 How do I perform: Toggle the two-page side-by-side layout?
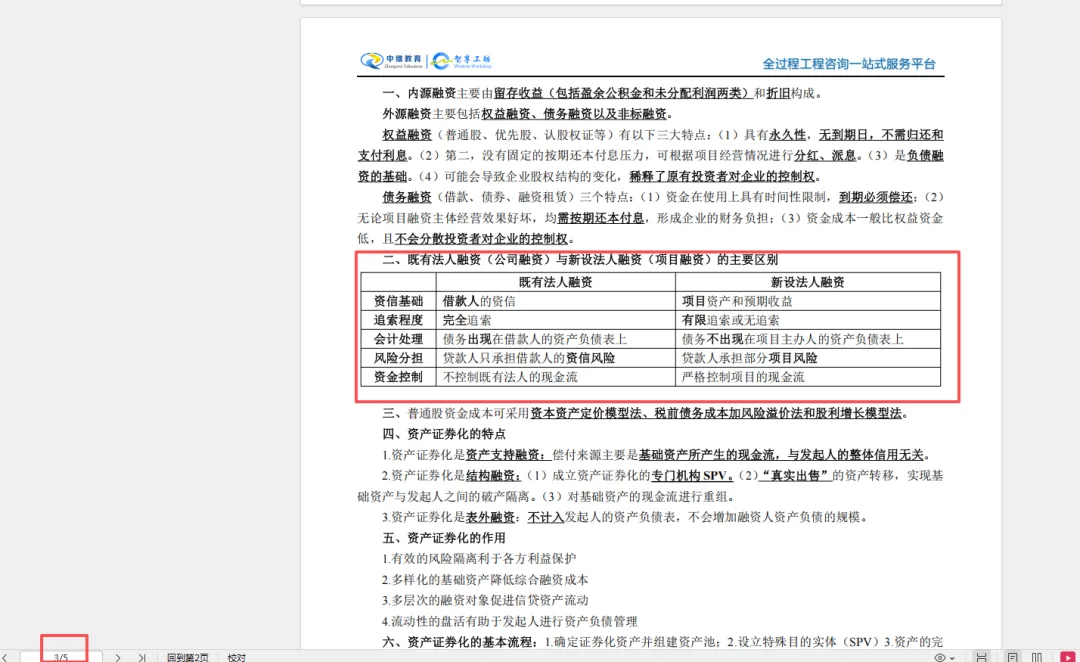coord(1037,657)
